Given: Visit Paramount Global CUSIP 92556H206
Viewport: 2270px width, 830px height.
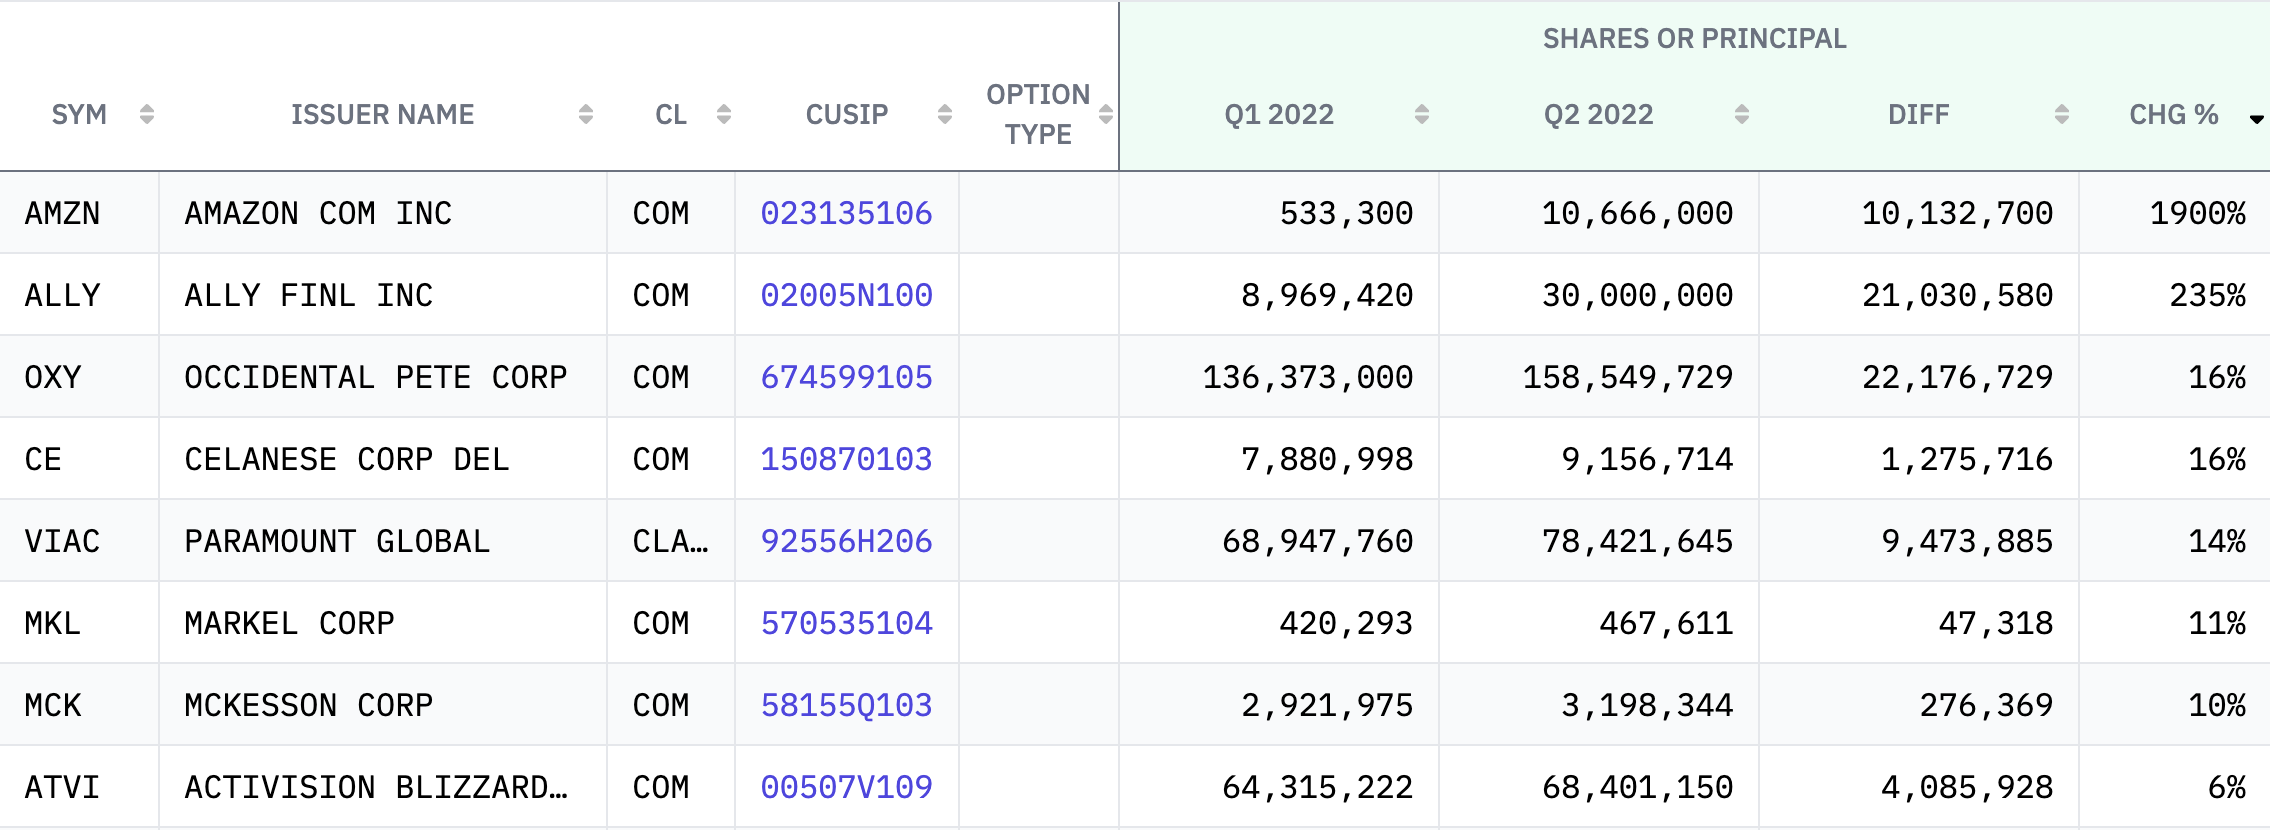Looking at the screenshot, I should click(x=846, y=541).
